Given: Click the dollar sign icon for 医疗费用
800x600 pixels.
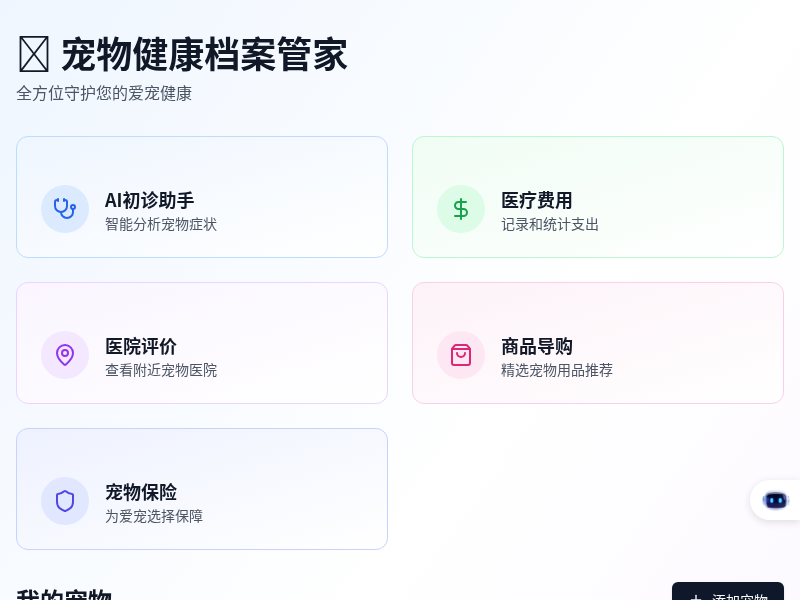Looking at the screenshot, I should pos(461,209).
